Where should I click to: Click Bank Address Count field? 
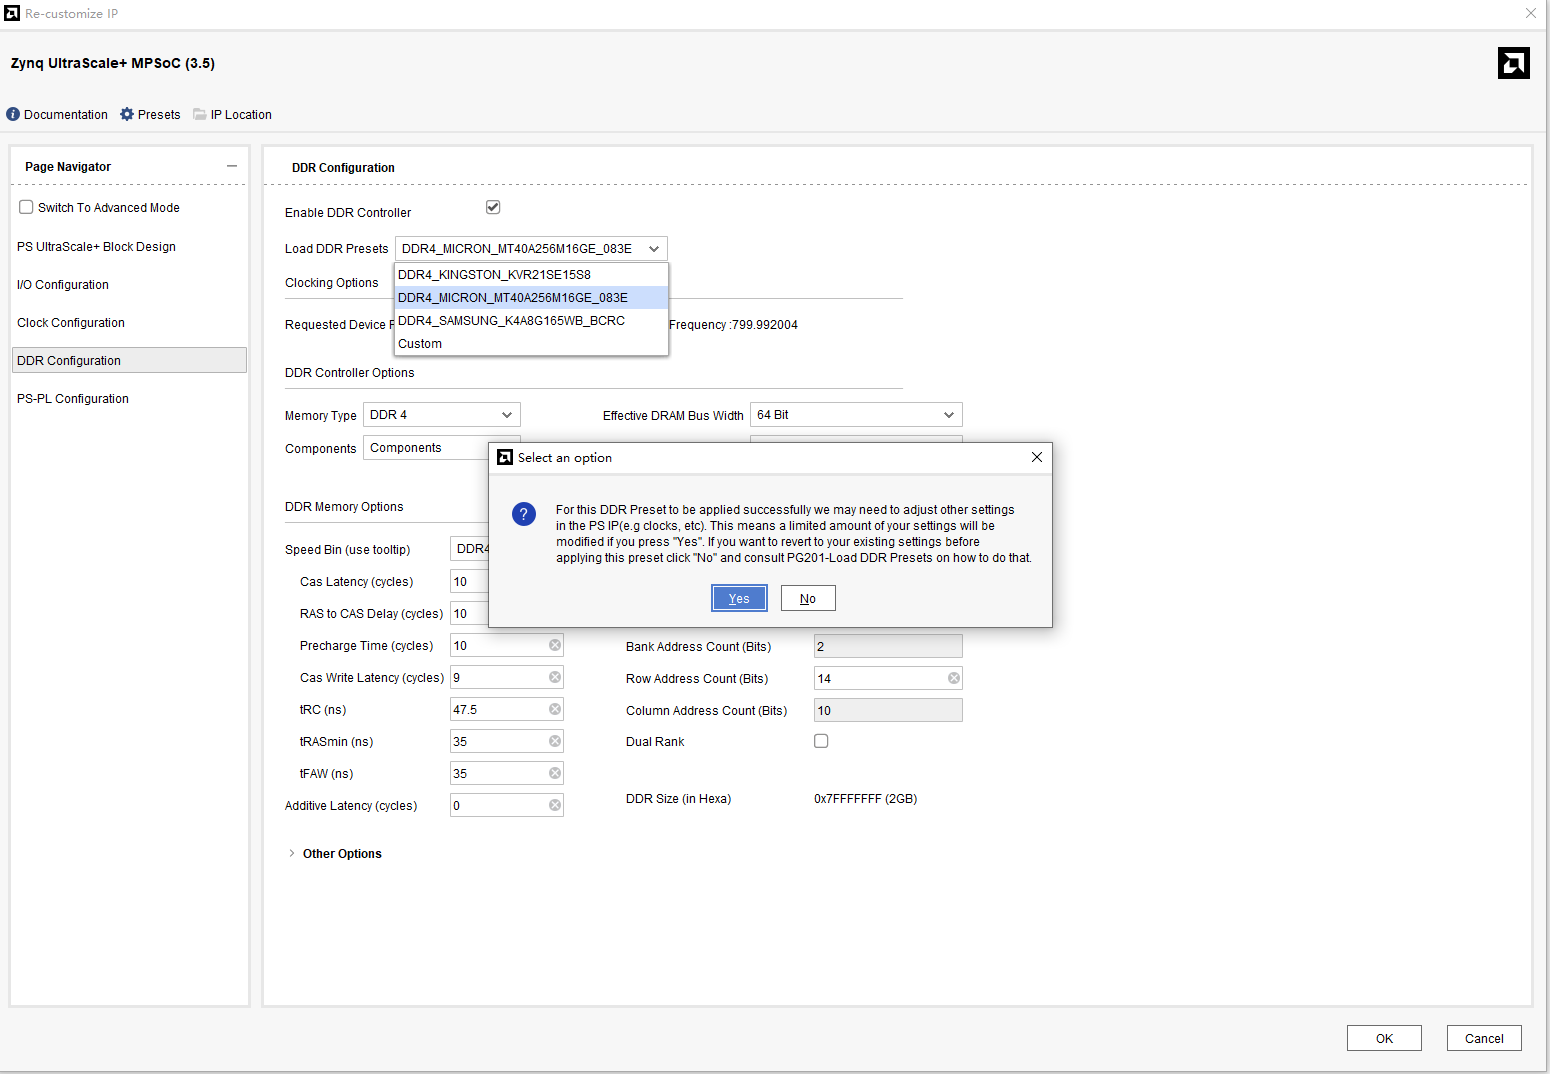888,646
